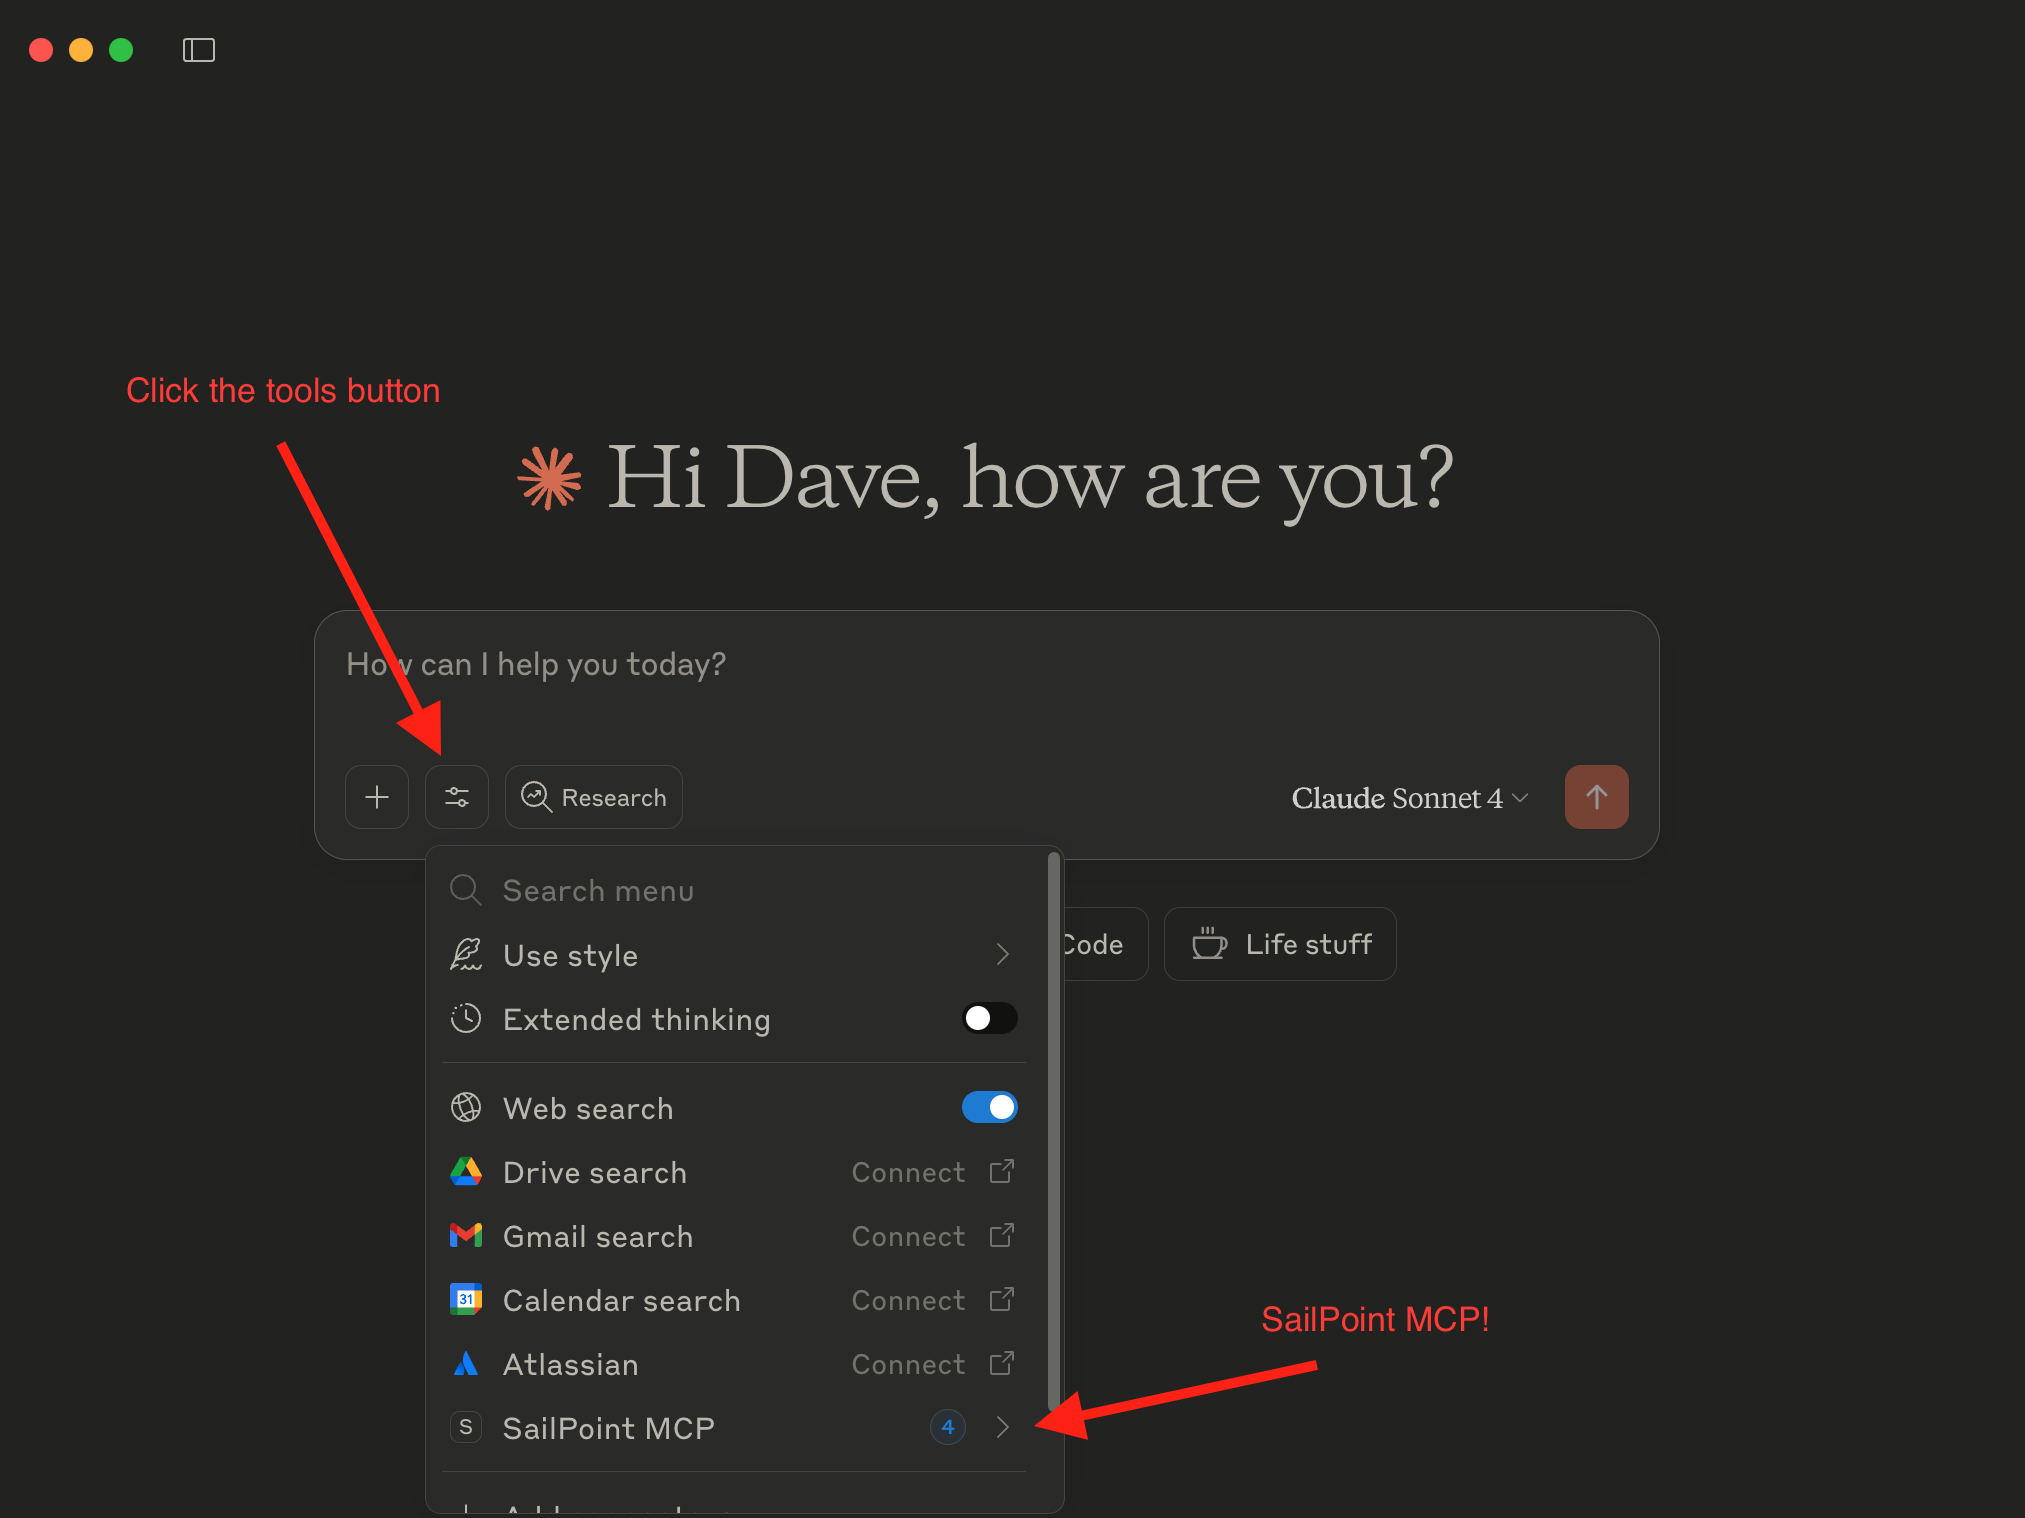
Task: Toggle the sidebar panel icon
Action: click(199, 50)
